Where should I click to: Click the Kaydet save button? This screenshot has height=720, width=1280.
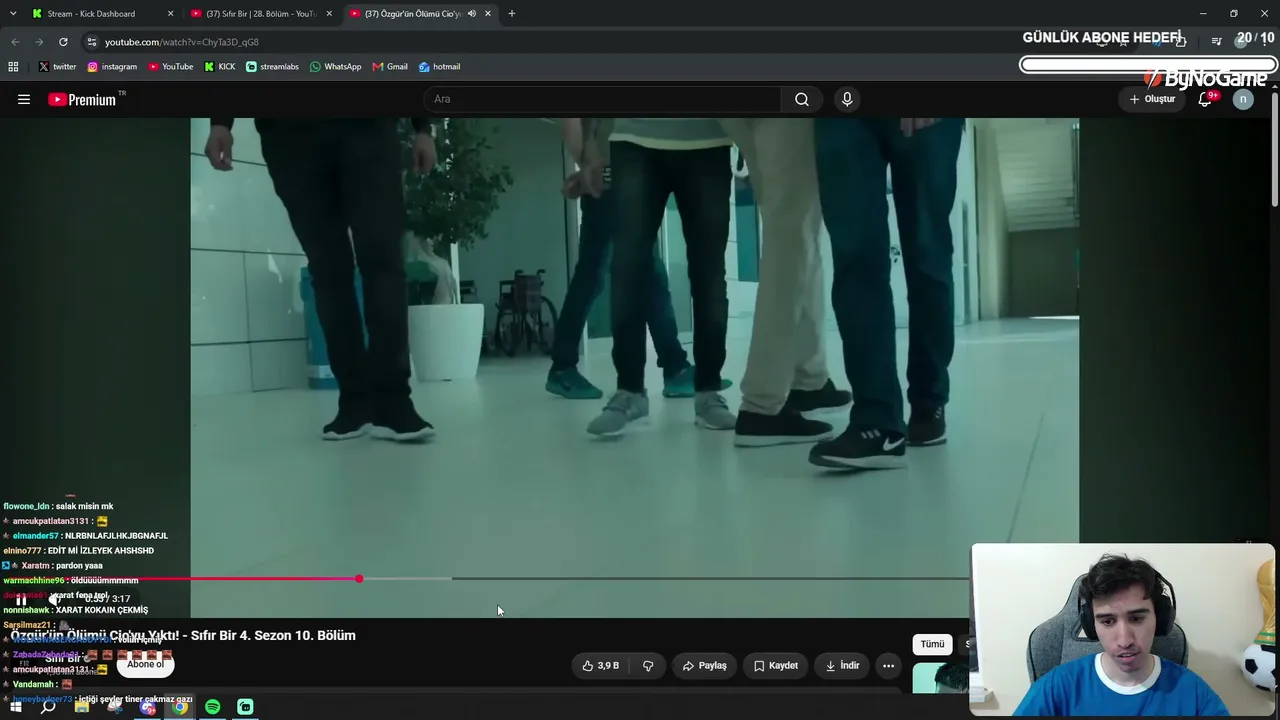(x=776, y=665)
